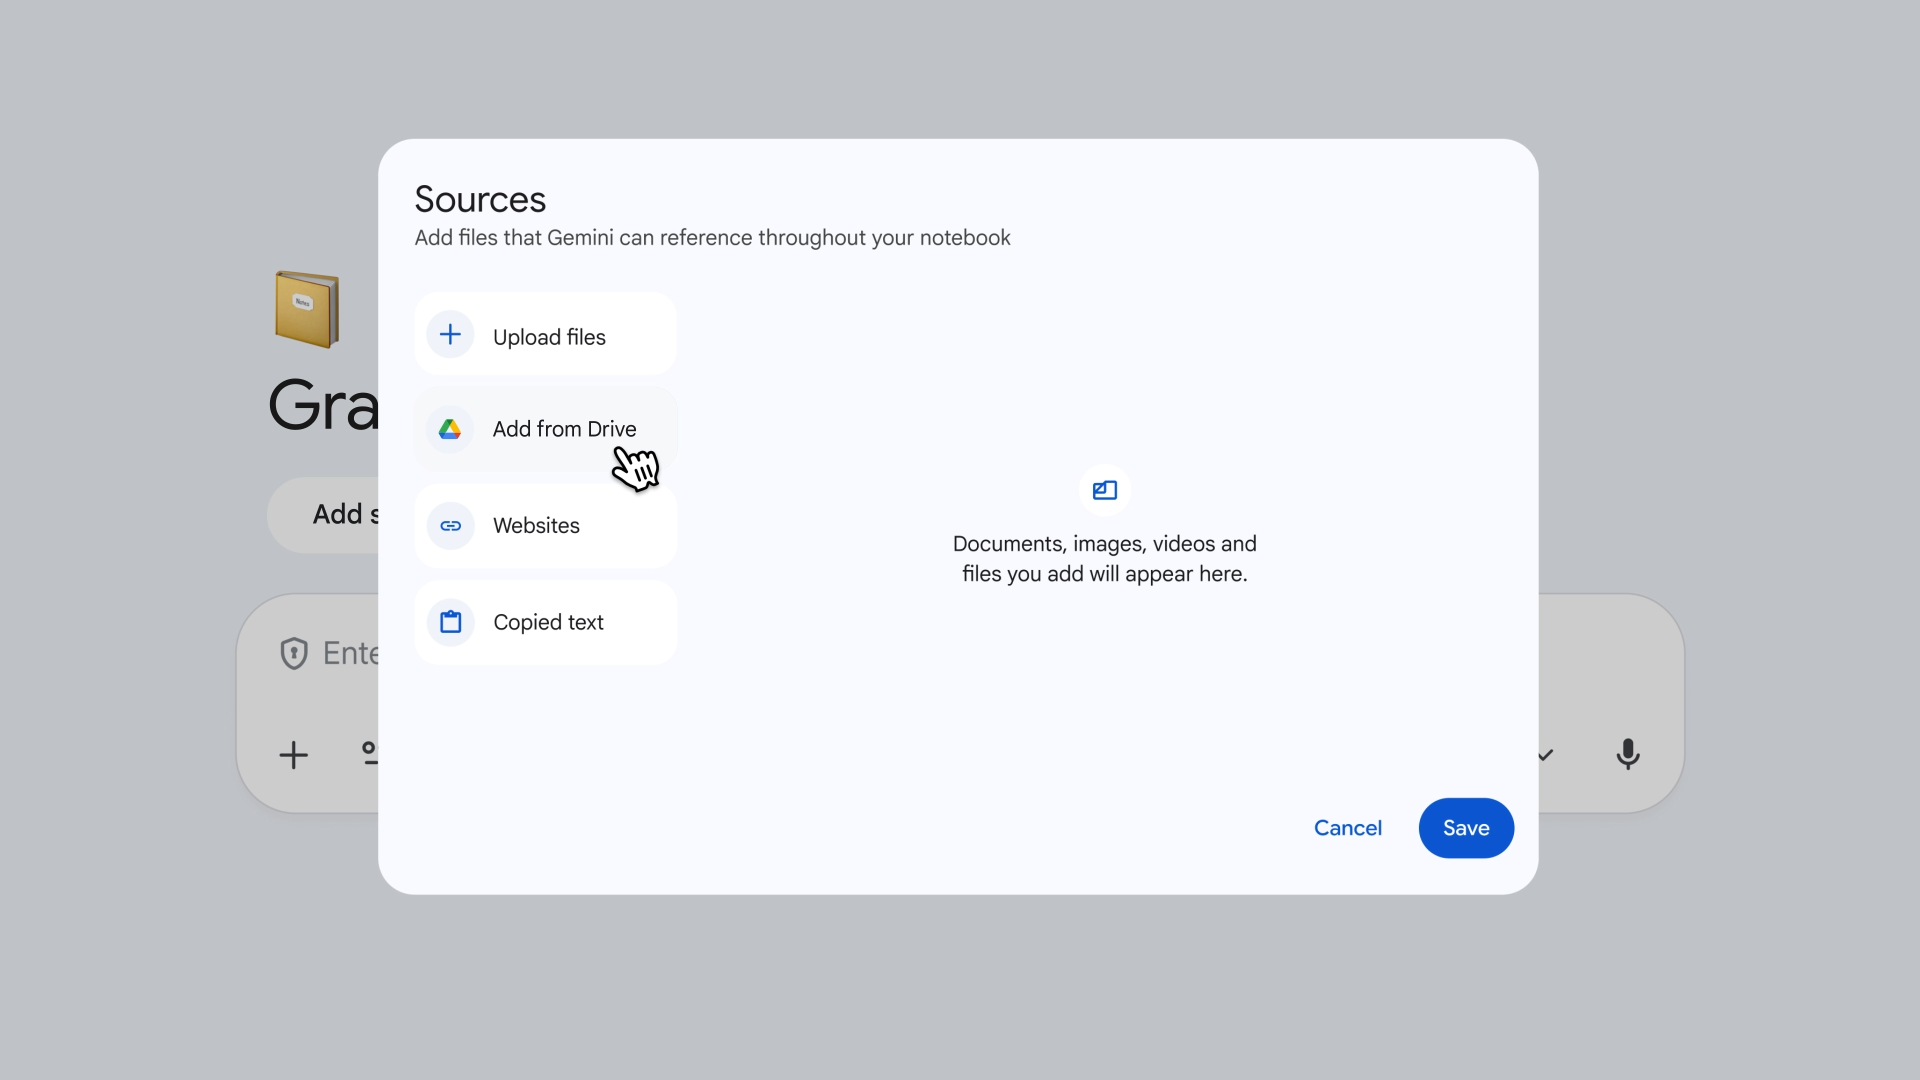
Task: Click the microphone icon in prompt bar
Action: pyautogui.click(x=1627, y=754)
